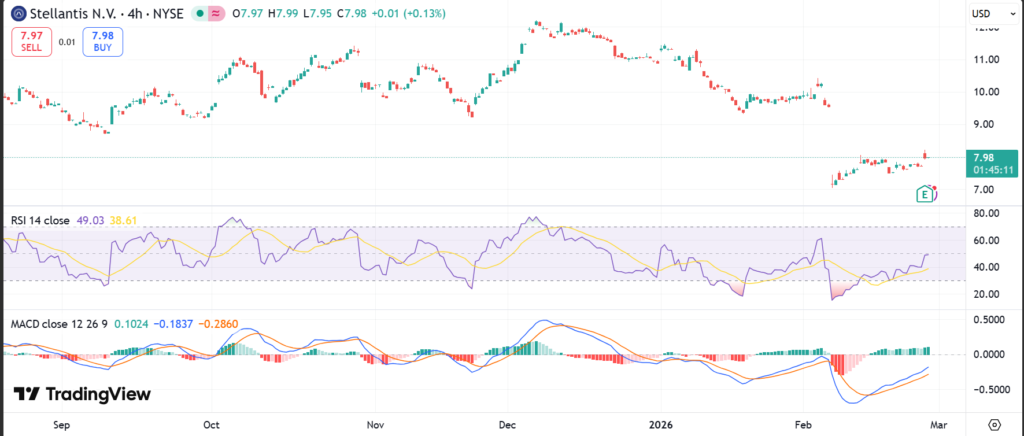Click the 7.97 SELL button
Image resolution: width=1024 pixels, height=436 pixels.
pos(31,41)
